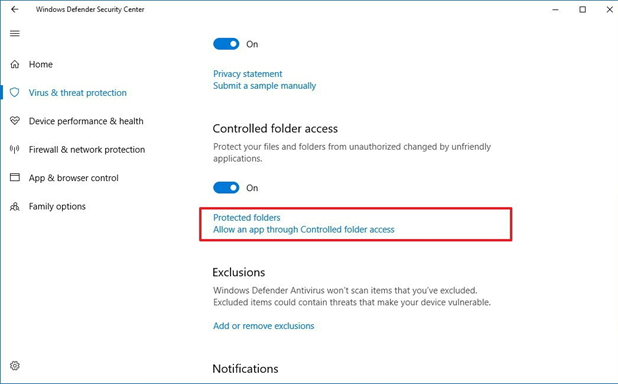Open Settings via the gear icon
The width and height of the screenshot is (618, 384).
(x=15, y=365)
